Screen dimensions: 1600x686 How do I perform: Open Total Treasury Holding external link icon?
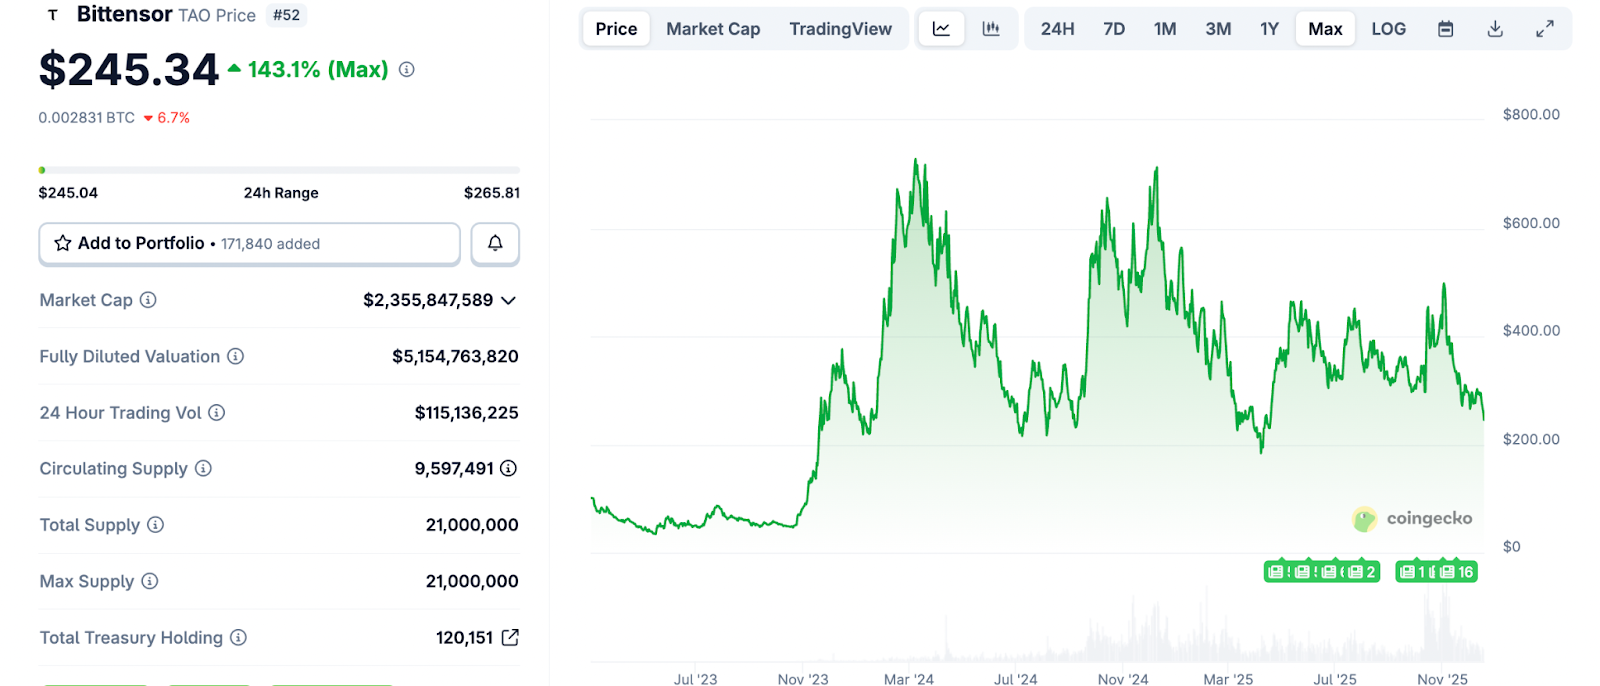510,637
